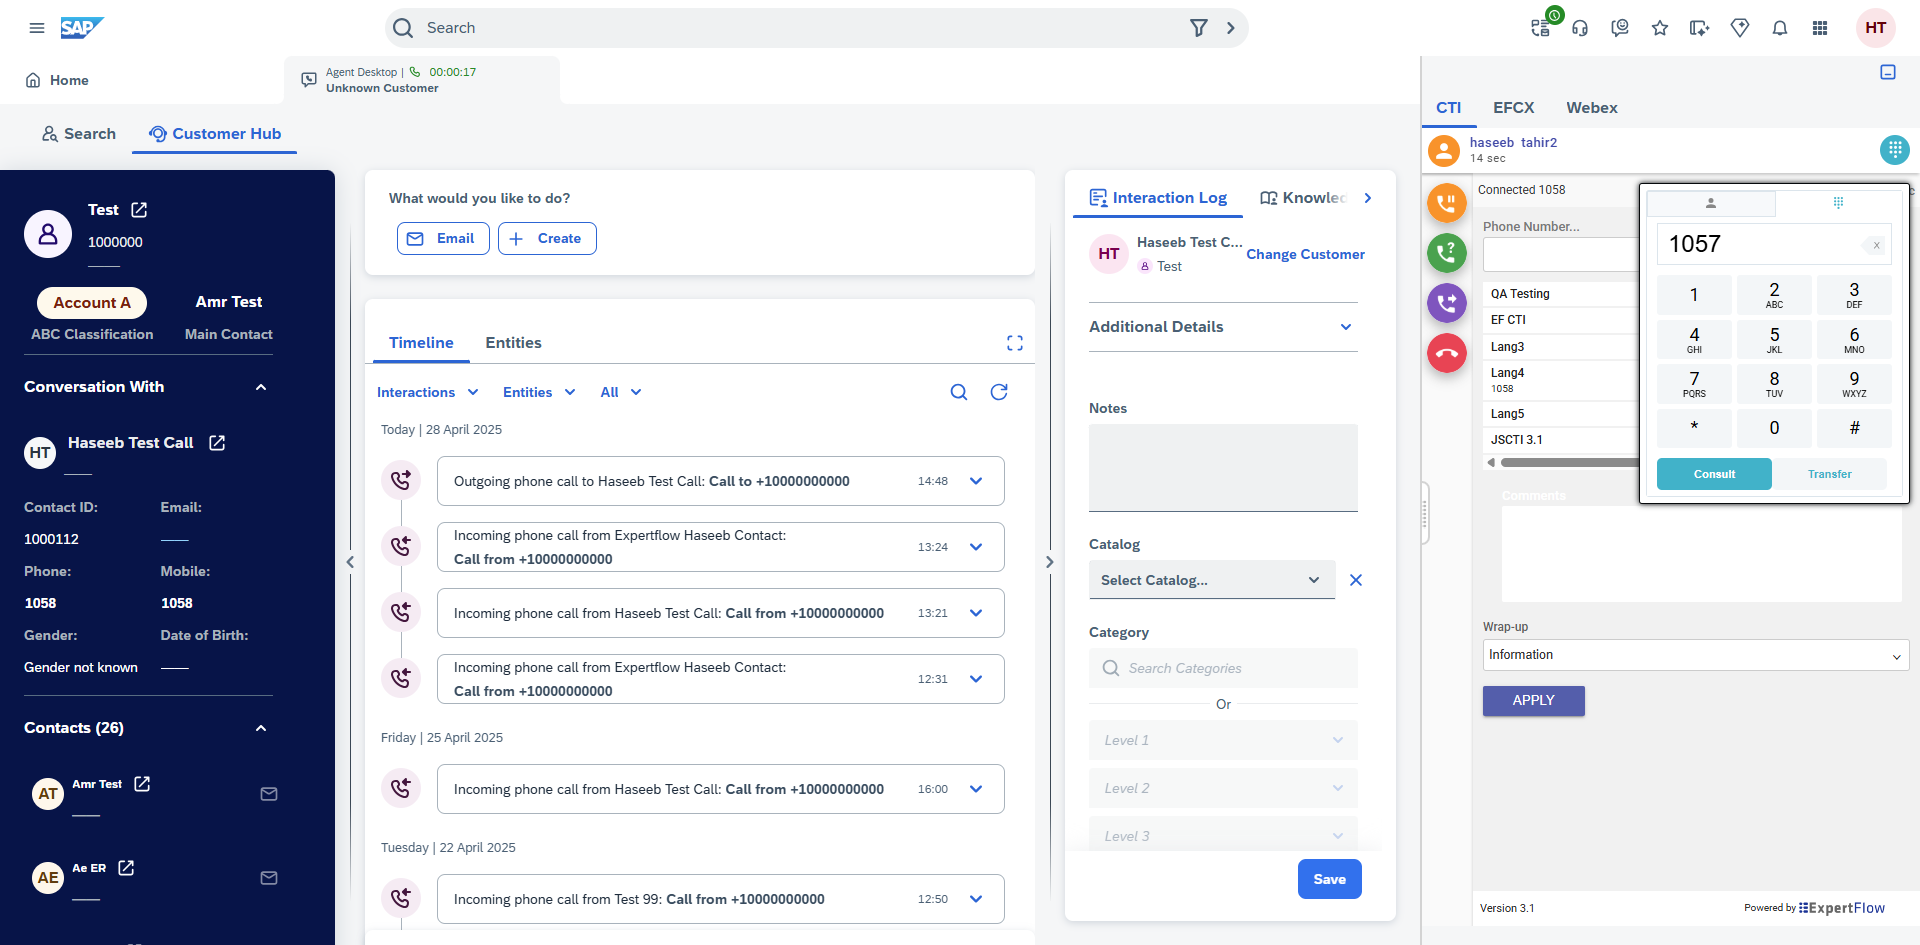Click the purple transfer call button
The height and width of the screenshot is (945, 1920).
click(x=1446, y=302)
